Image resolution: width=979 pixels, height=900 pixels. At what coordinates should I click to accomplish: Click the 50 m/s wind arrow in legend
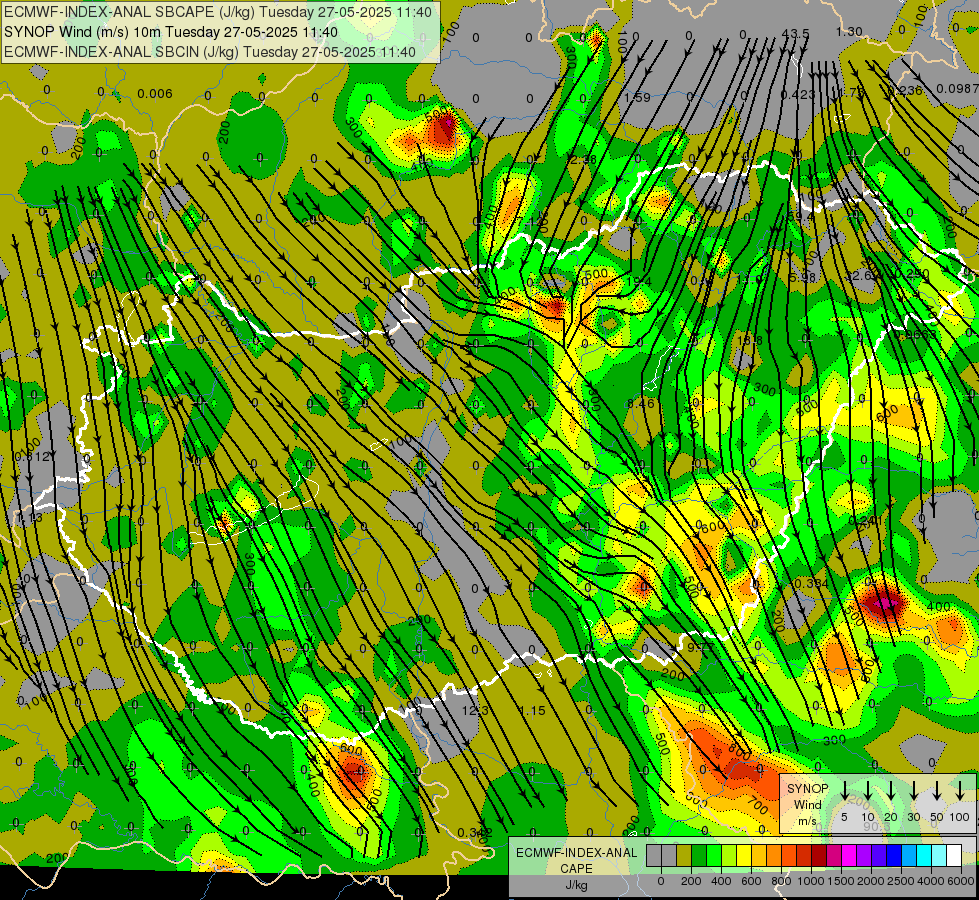937,790
